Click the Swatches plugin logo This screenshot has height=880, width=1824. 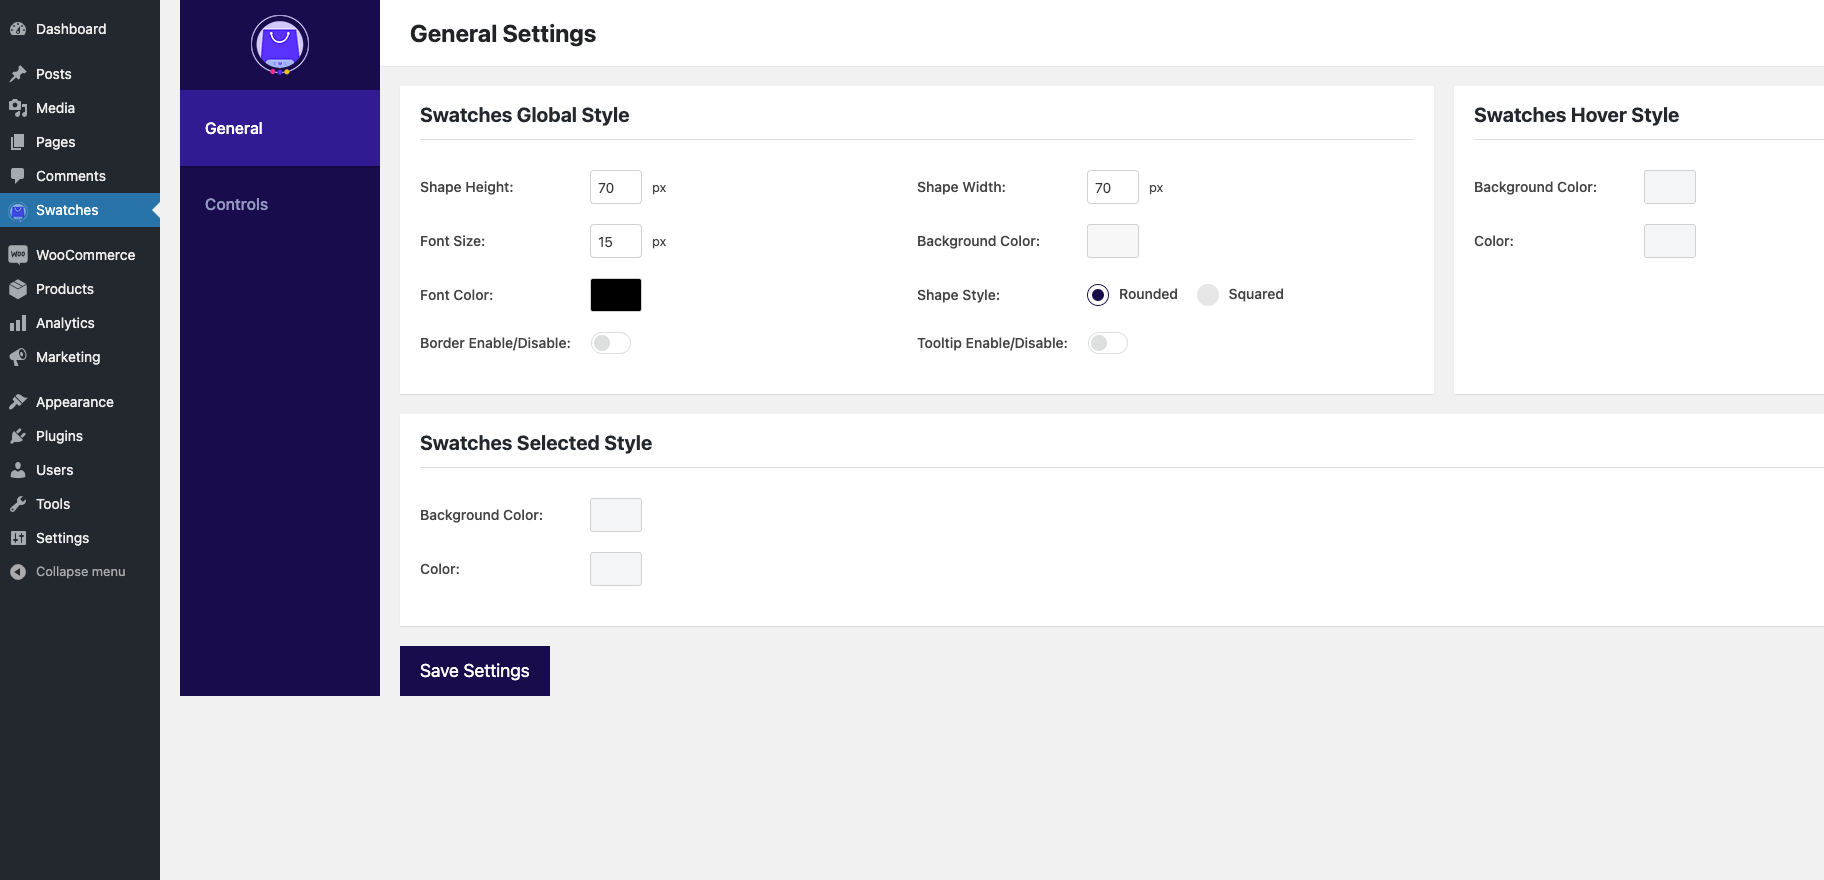point(280,45)
